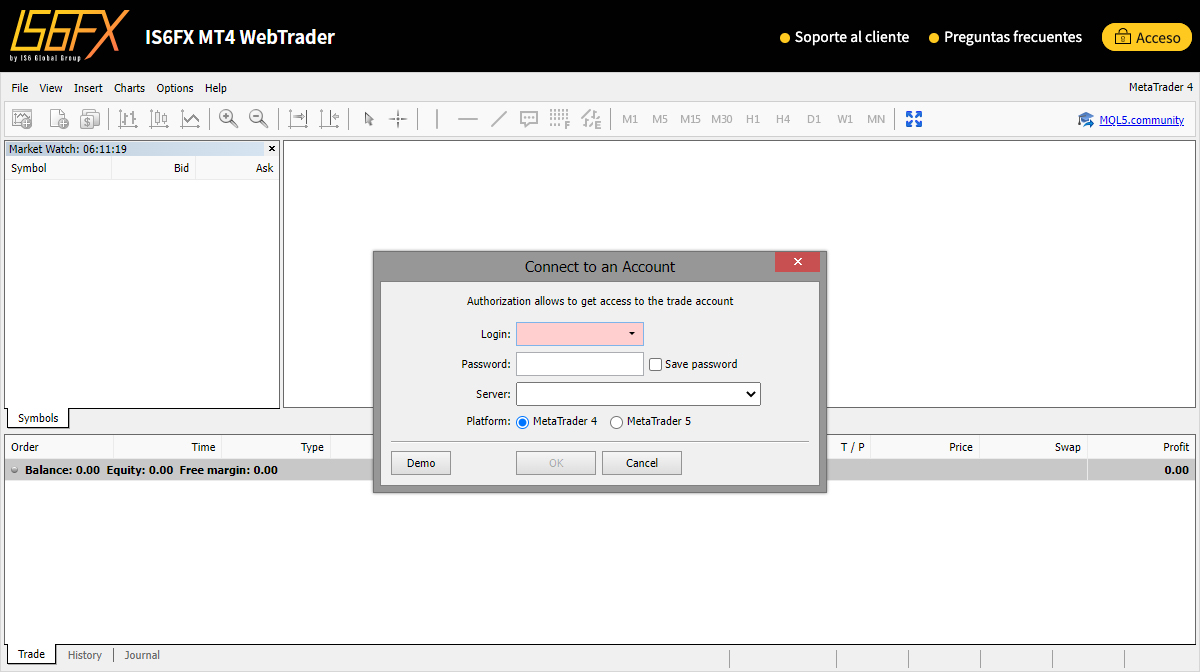This screenshot has width=1200, height=672.
Task: Enable the Save password checkbox
Action: [656, 365]
